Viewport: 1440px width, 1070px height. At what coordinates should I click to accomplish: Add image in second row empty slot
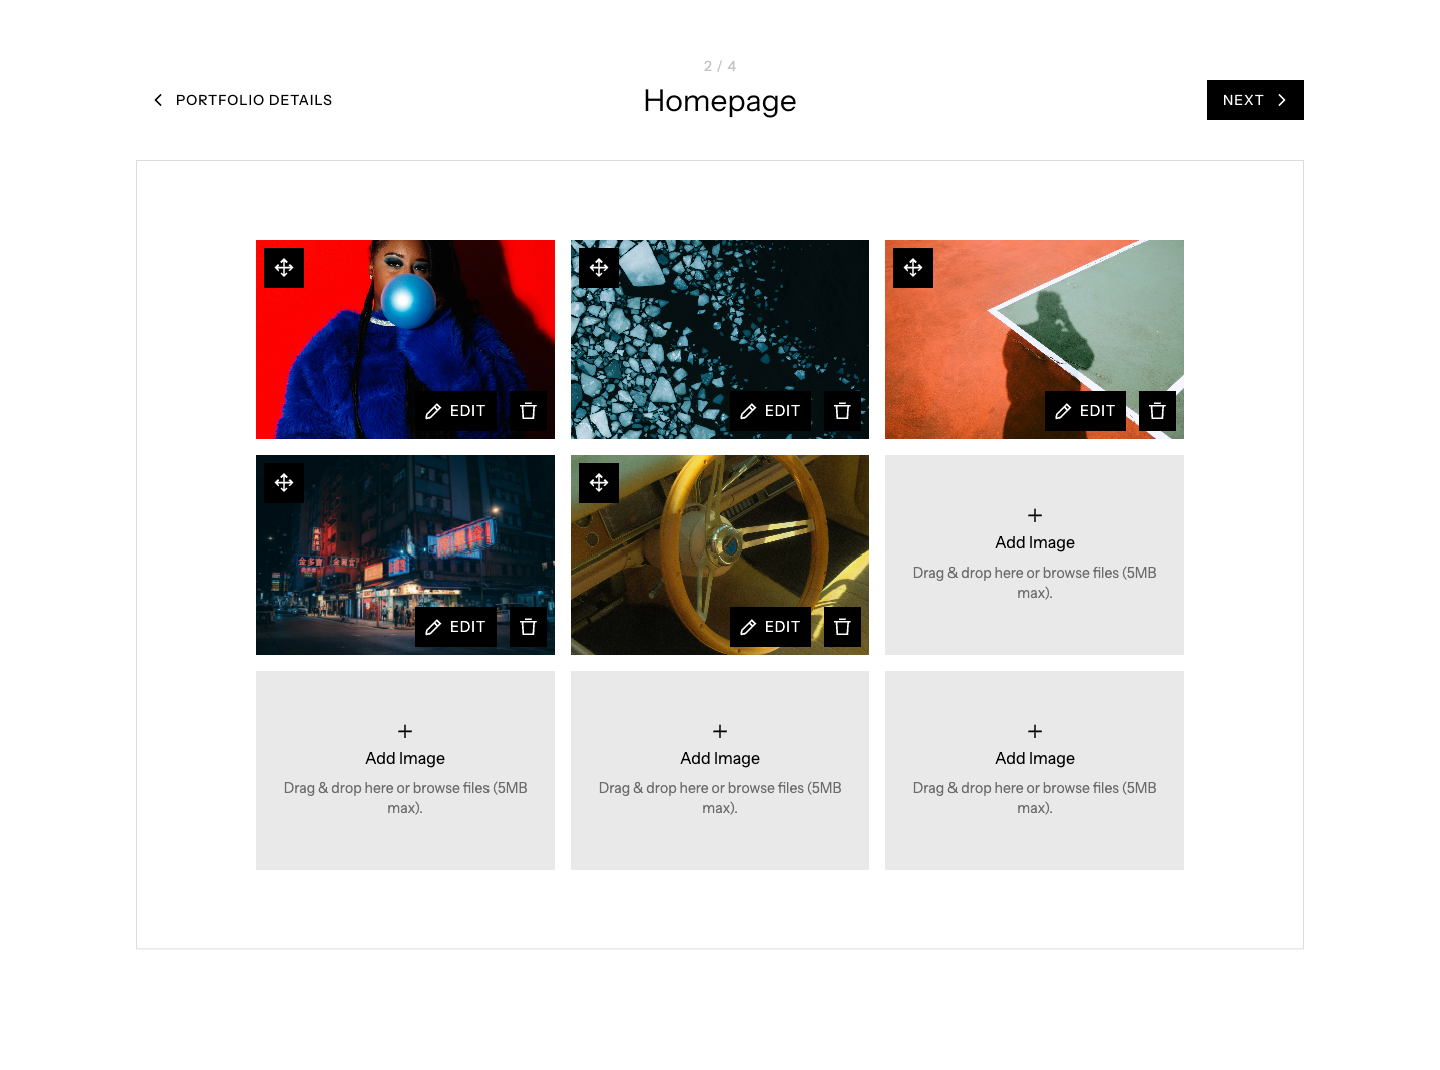pyautogui.click(x=1034, y=555)
